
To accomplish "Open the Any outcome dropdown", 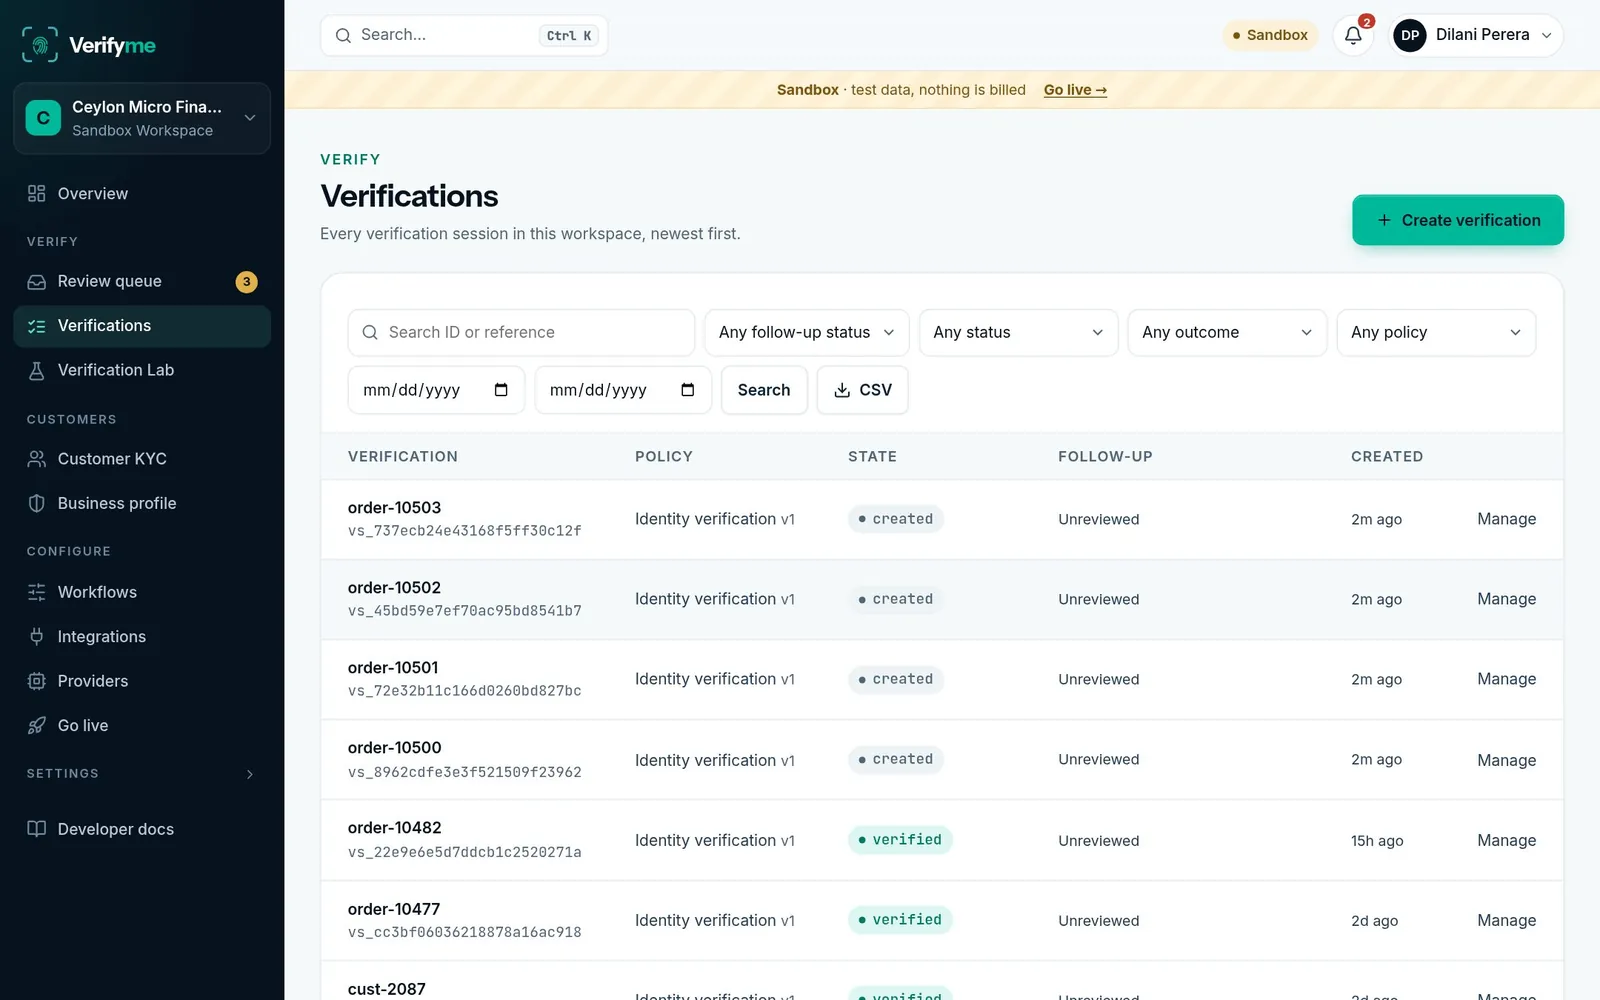I will (x=1227, y=332).
